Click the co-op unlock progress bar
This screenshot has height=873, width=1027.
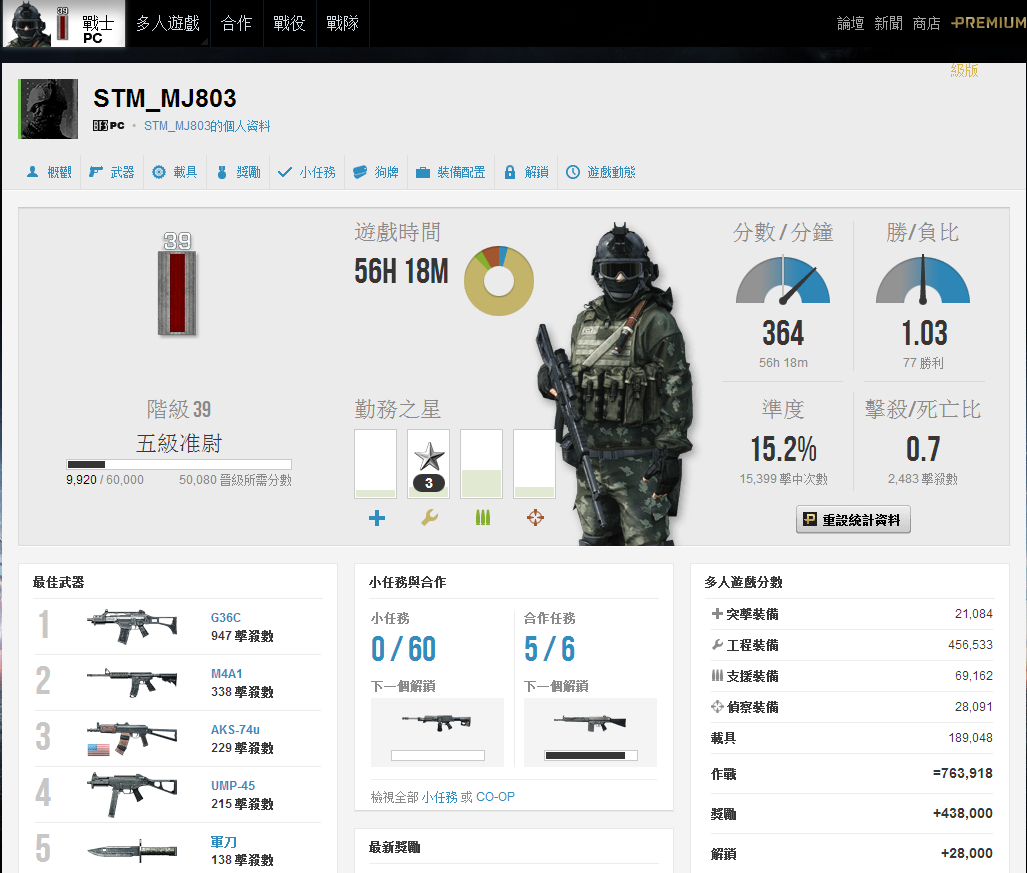coord(591,756)
